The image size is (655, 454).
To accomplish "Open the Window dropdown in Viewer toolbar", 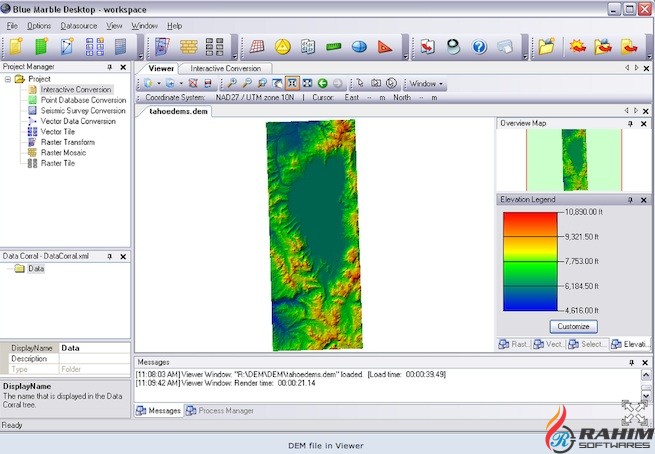I will coord(427,84).
